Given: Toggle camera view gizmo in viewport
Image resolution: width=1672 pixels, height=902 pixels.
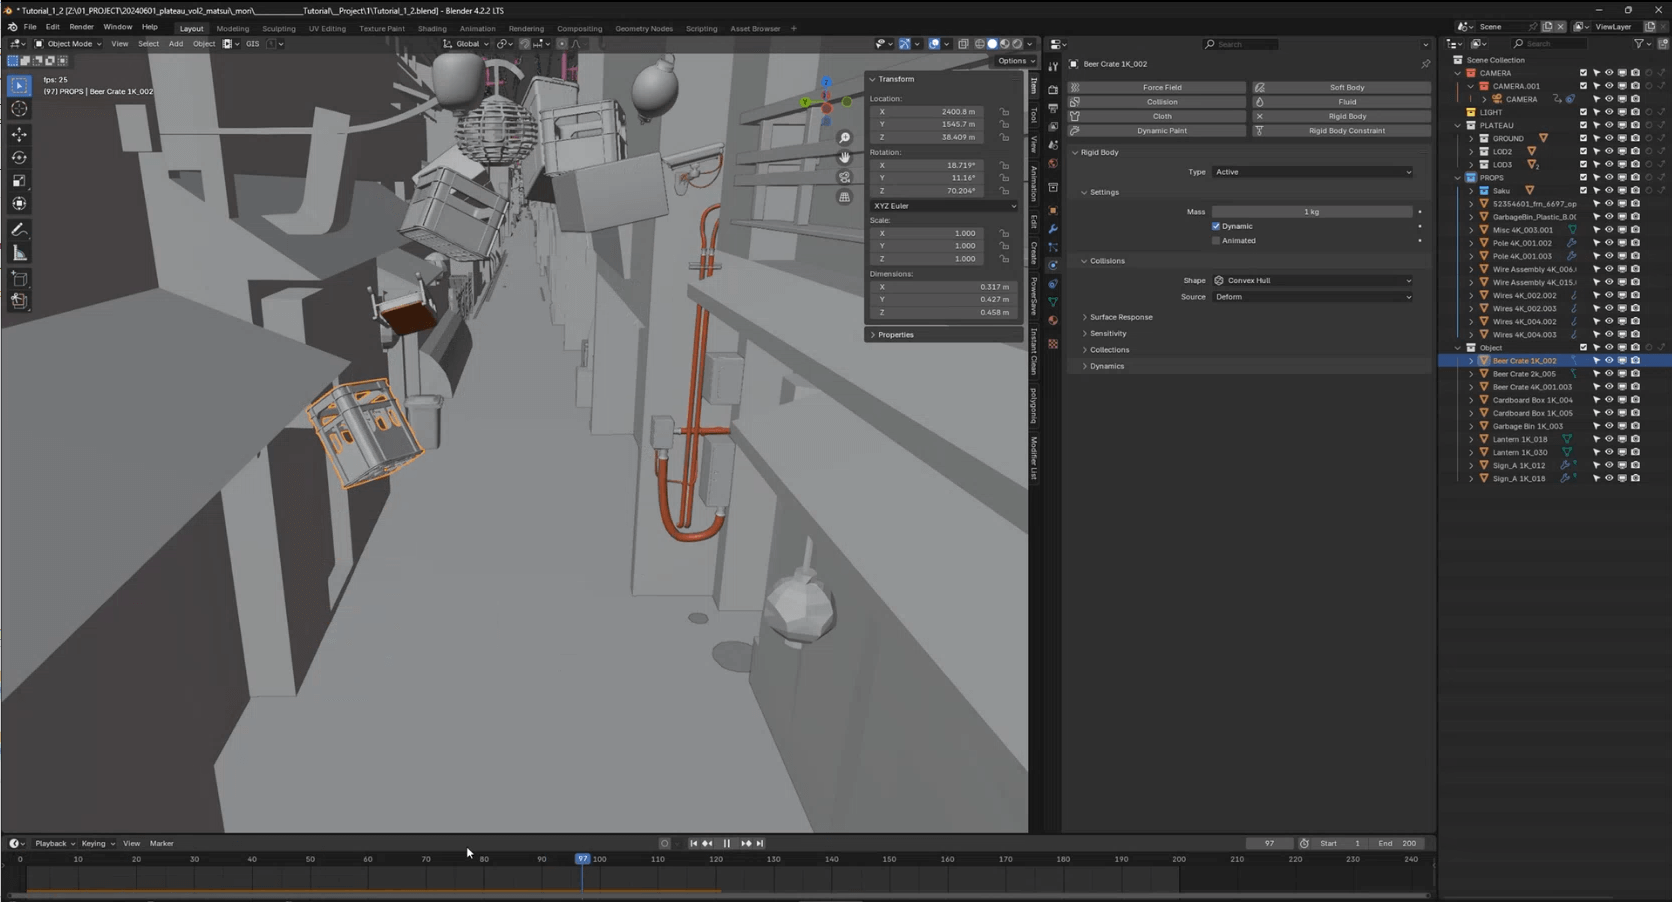Looking at the screenshot, I should point(845,177).
